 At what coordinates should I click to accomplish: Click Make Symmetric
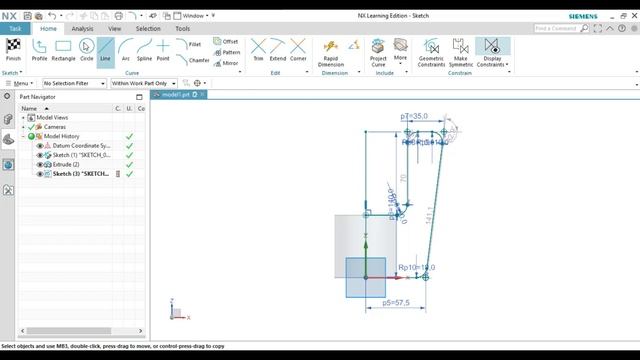click(461, 53)
